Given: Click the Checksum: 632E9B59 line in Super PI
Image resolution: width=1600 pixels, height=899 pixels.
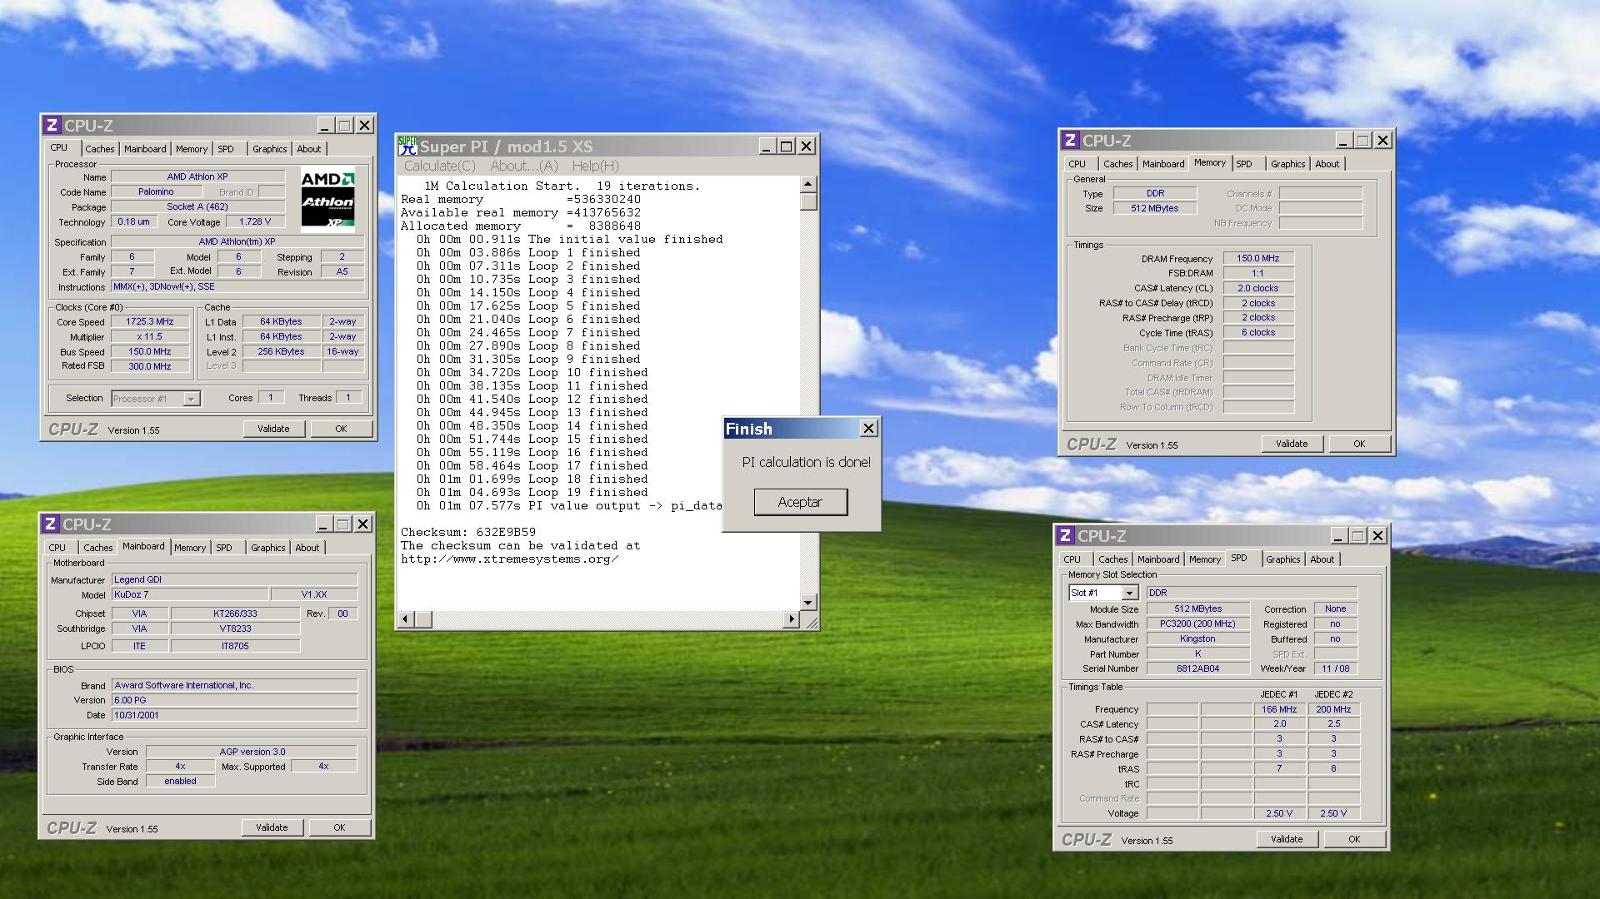Looking at the screenshot, I should (x=468, y=533).
